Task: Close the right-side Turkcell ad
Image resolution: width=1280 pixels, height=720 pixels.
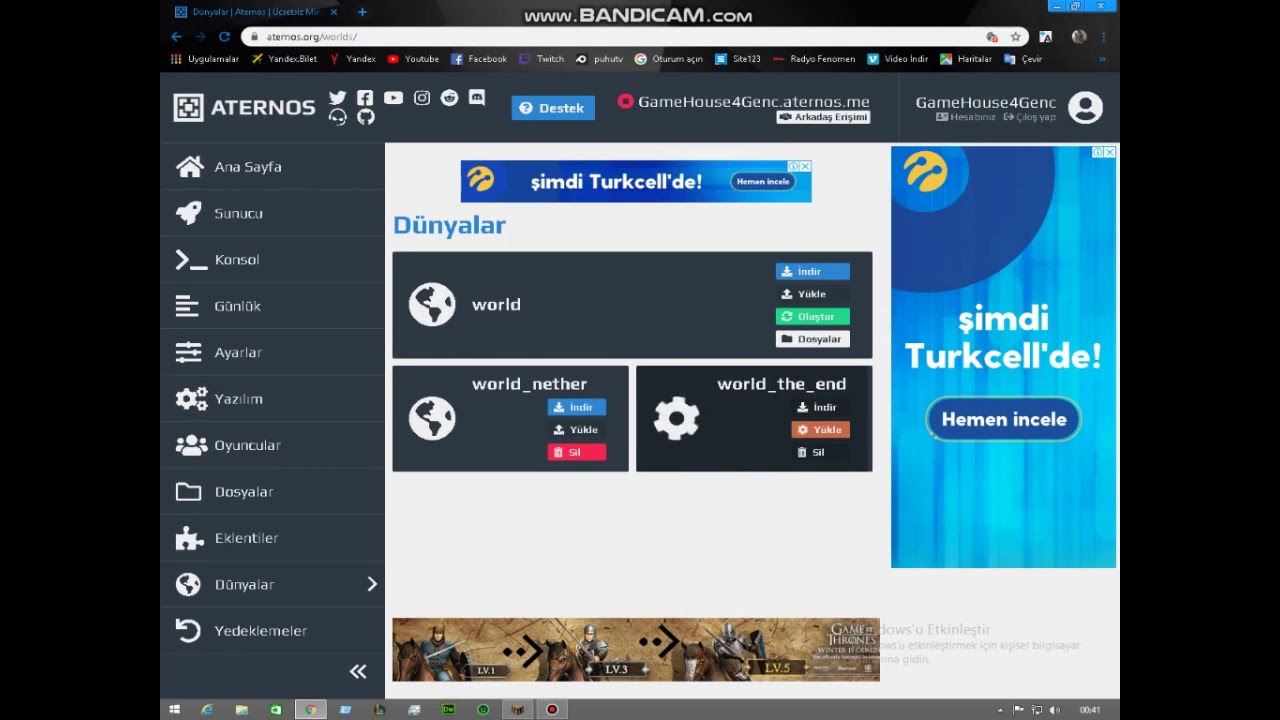Action: (x=1110, y=152)
